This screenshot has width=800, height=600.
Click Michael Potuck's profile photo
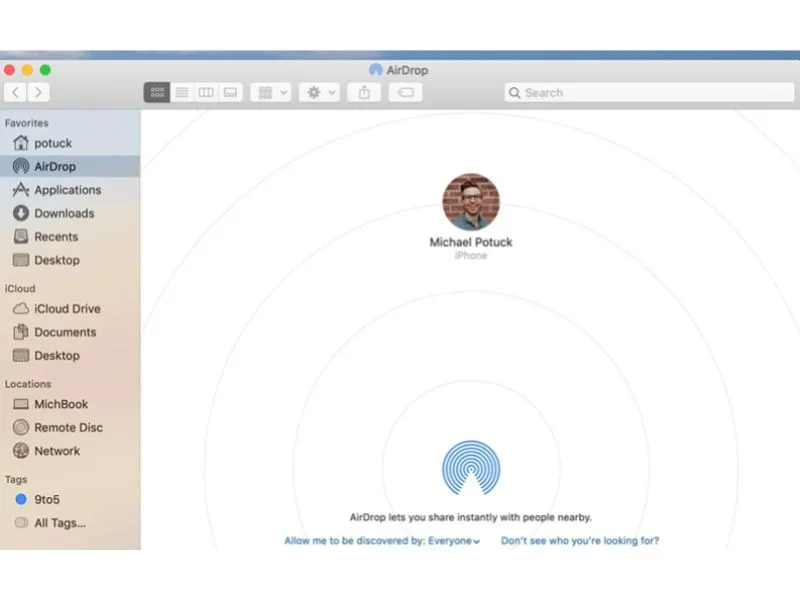coord(471,202)
